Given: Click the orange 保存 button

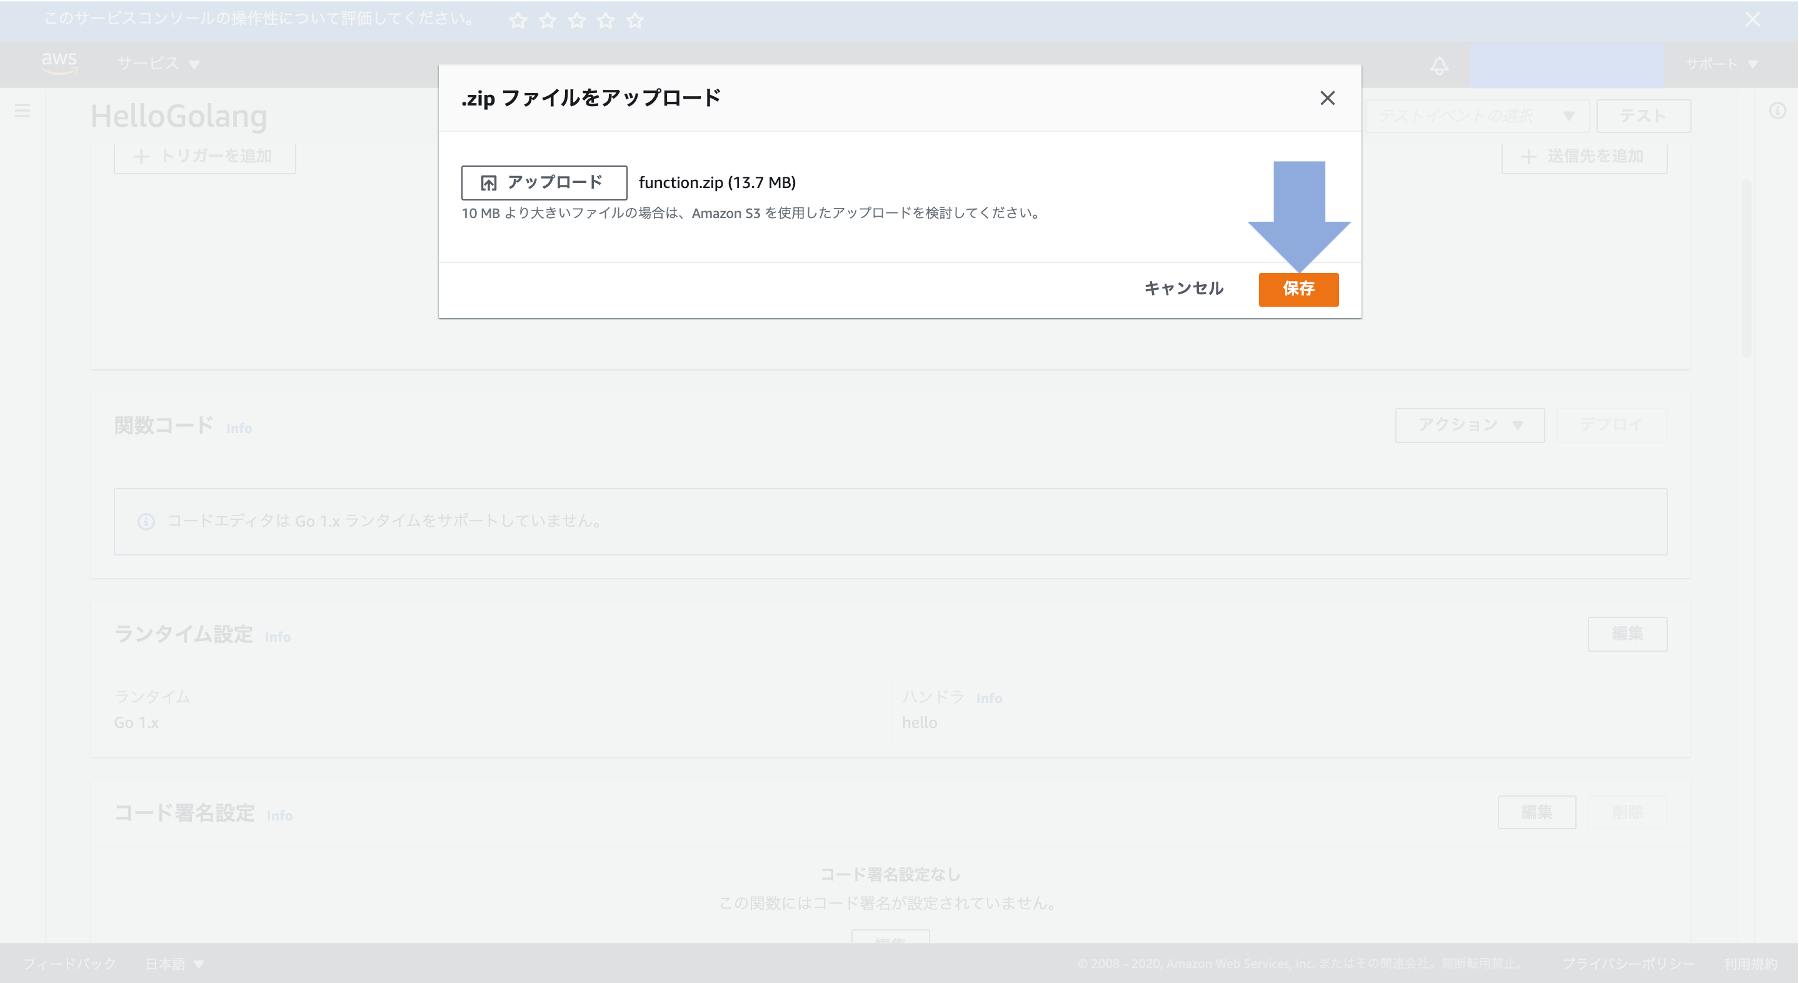Looking at the screenshot, I should (x=1298, y=289).
